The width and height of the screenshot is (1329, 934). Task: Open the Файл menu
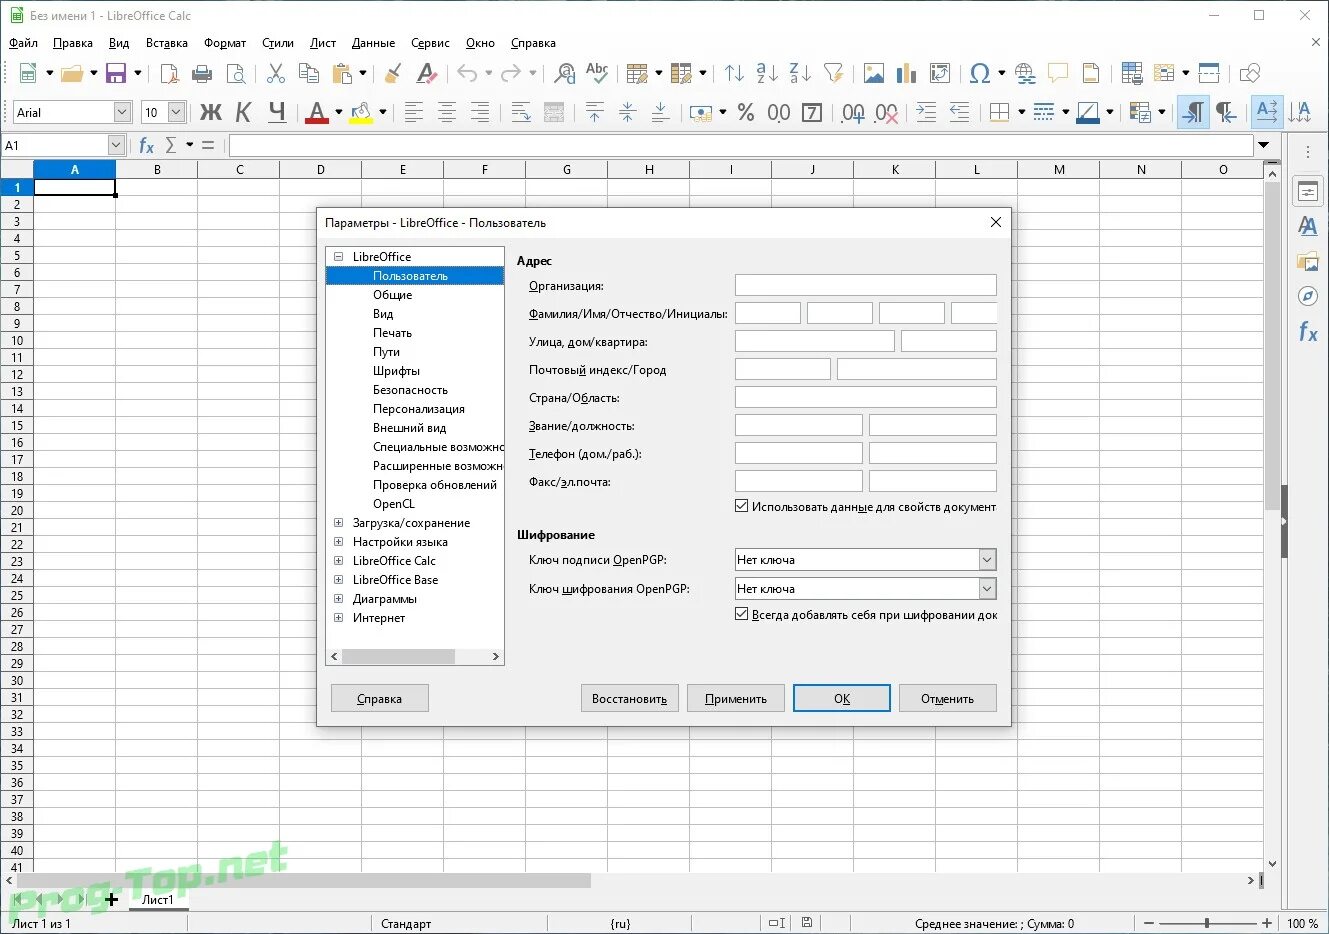[23, 43]
